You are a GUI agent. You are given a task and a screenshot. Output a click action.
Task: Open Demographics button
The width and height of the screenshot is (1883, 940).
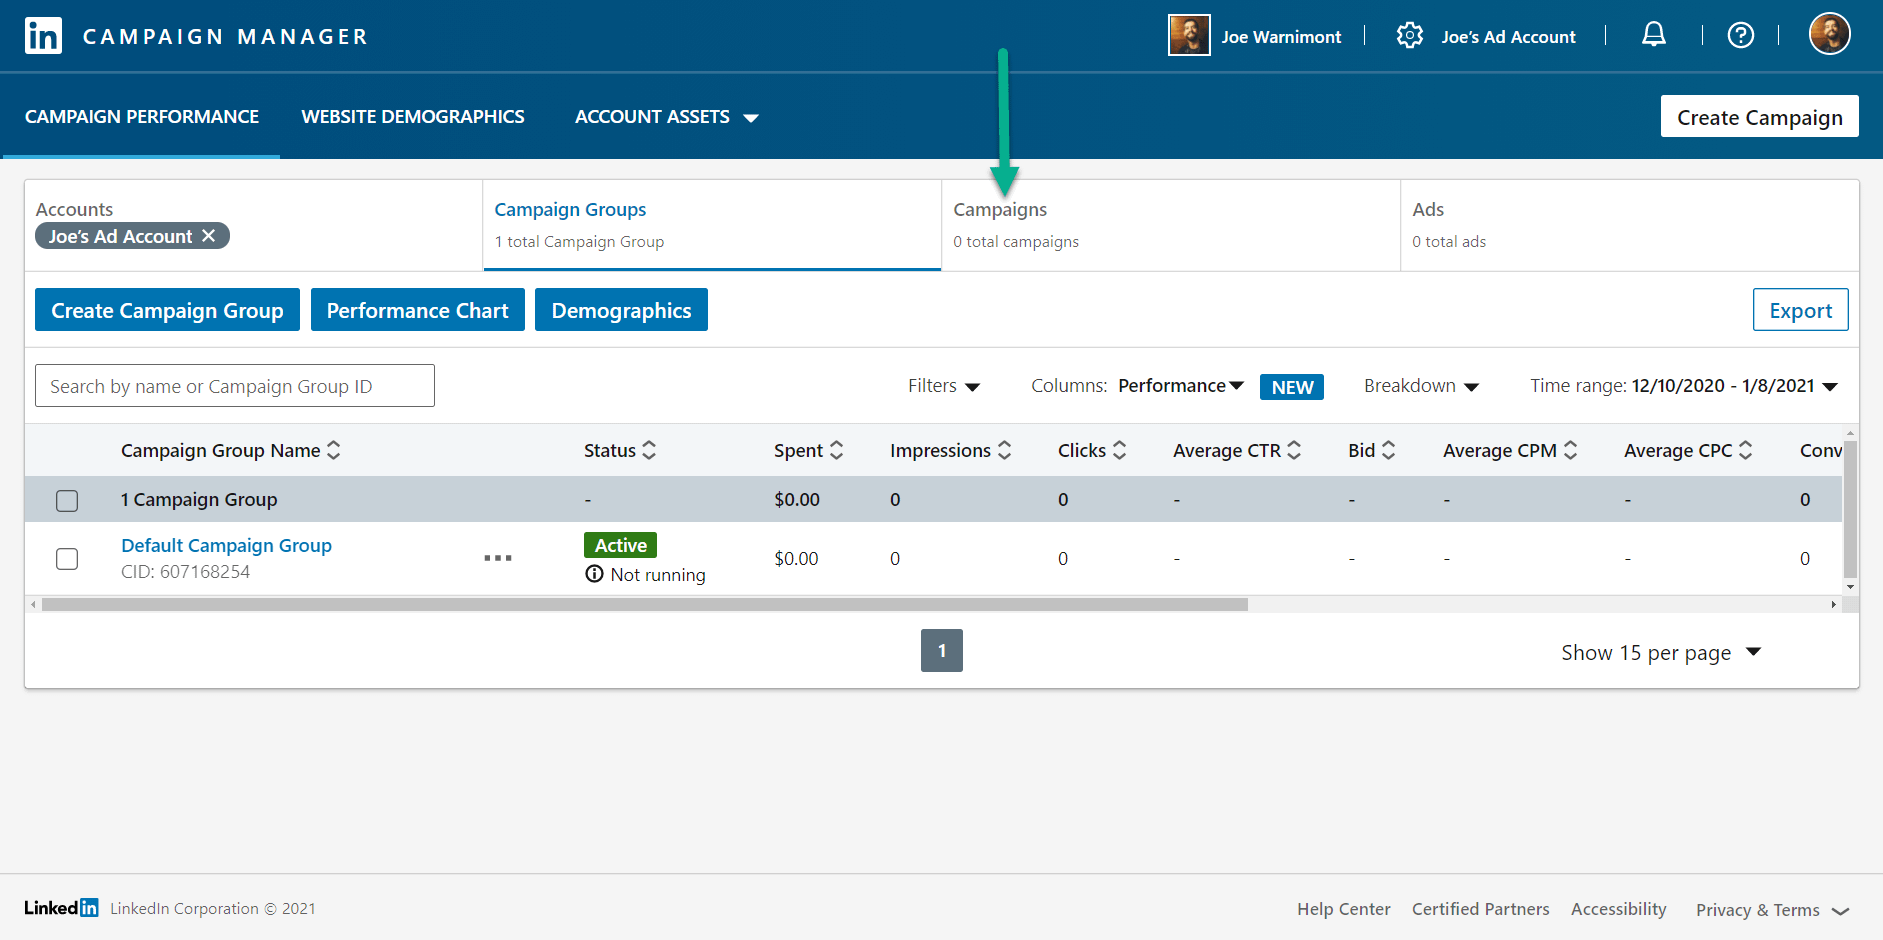point(621,310)
